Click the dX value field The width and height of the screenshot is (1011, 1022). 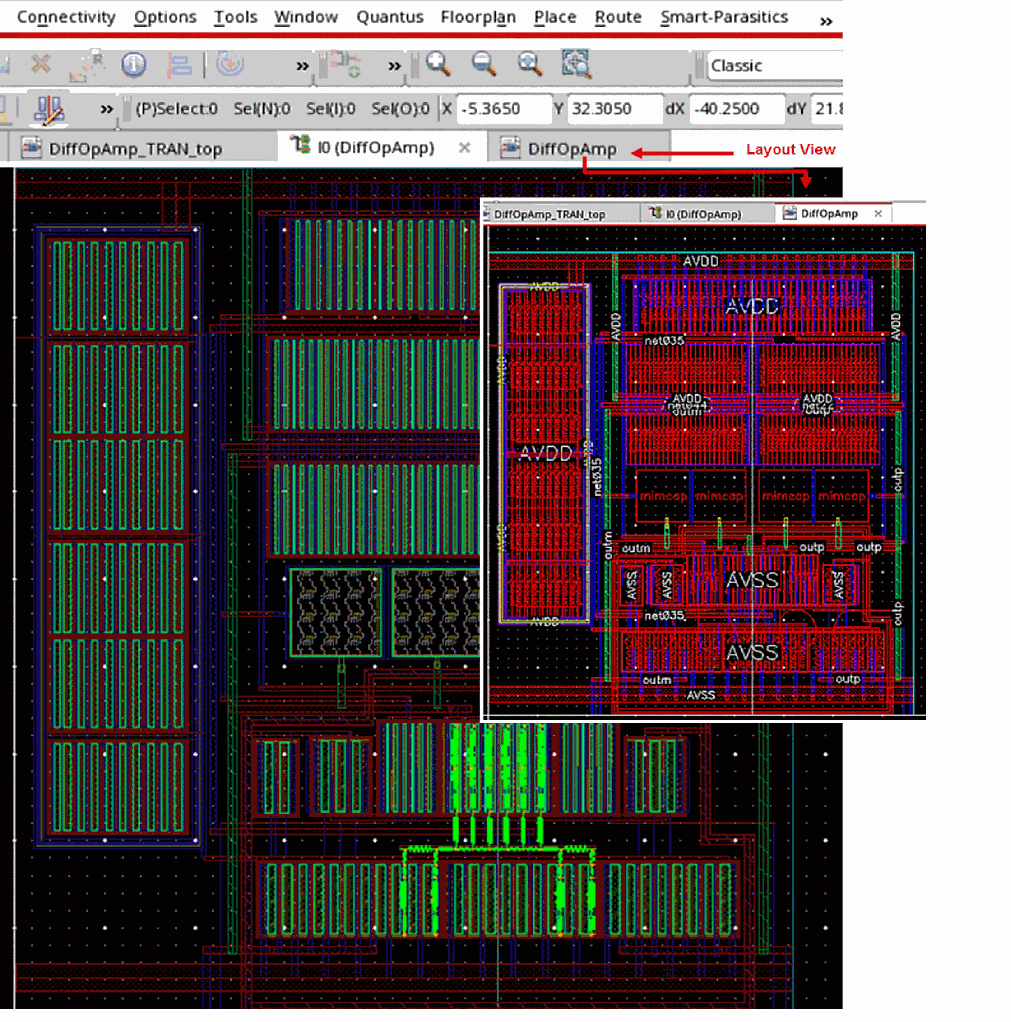734,109
